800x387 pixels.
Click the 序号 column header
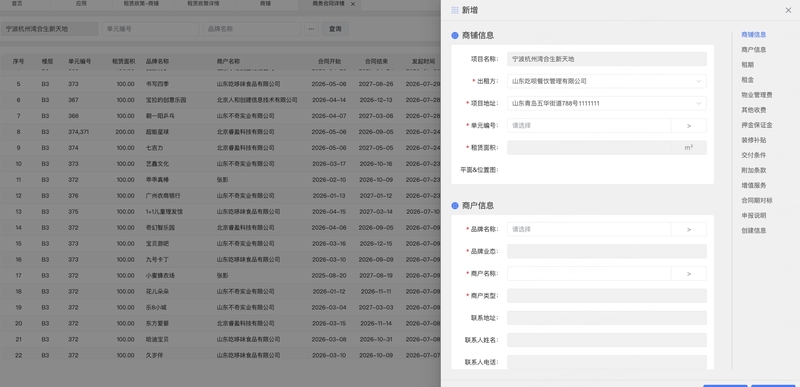click(18, 61)
